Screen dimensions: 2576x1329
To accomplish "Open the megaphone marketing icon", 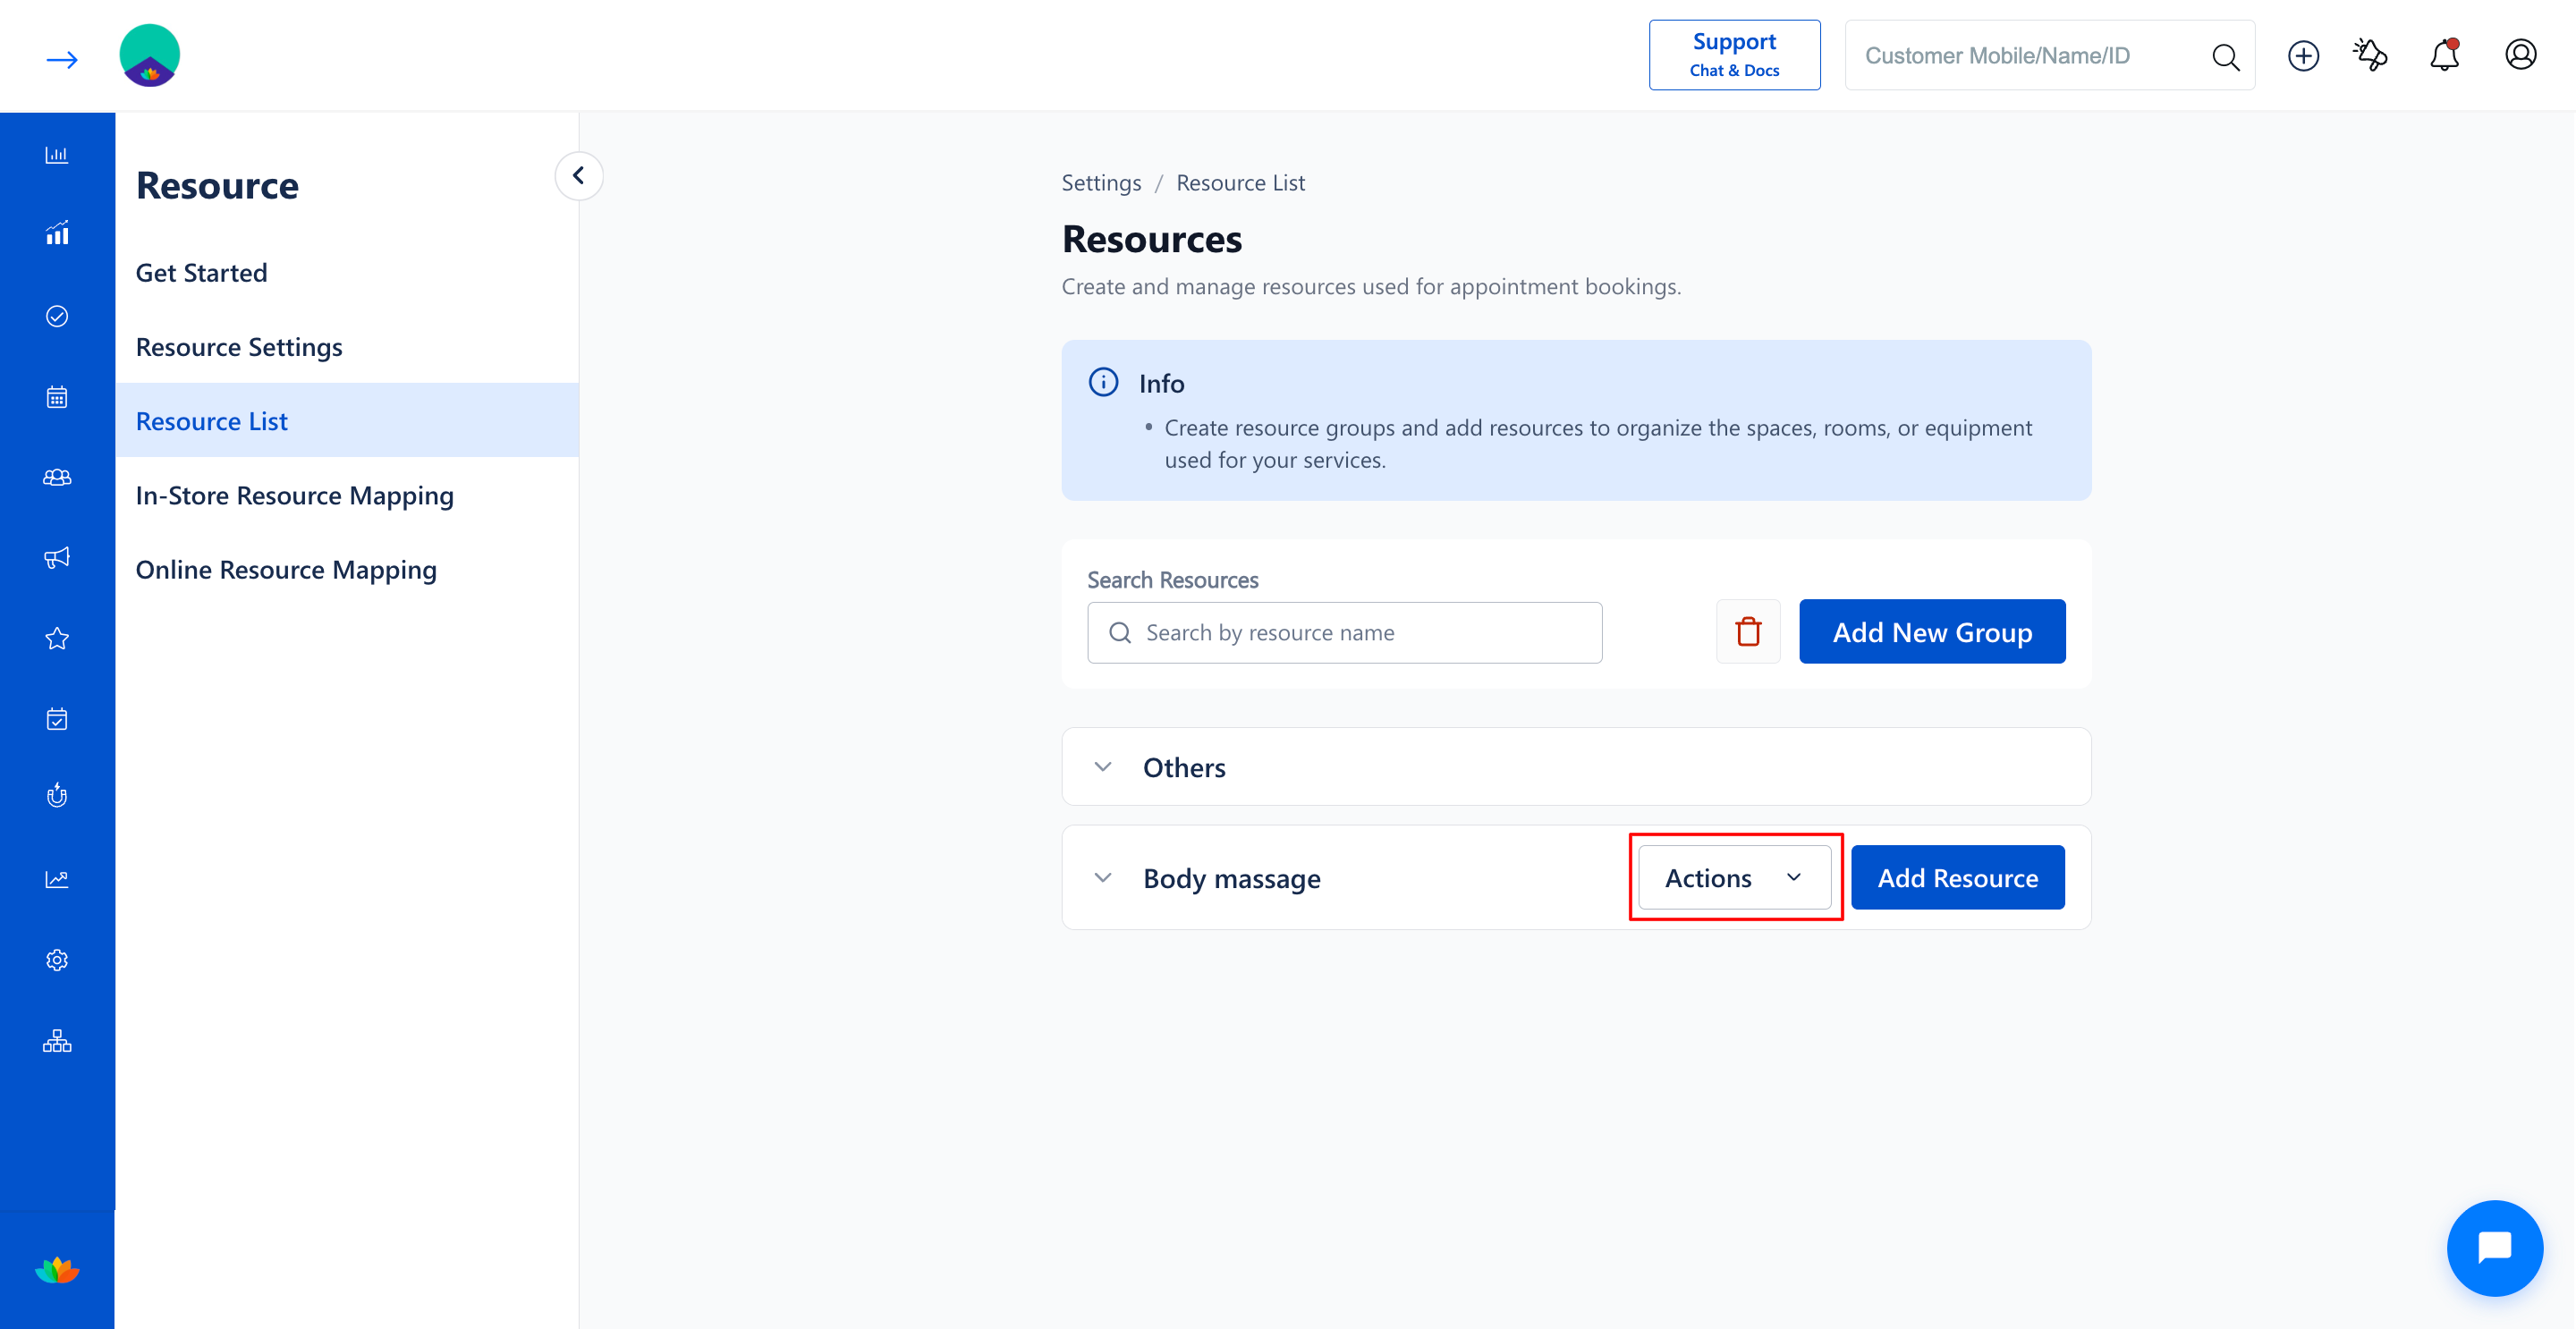I will pos(57,557).
